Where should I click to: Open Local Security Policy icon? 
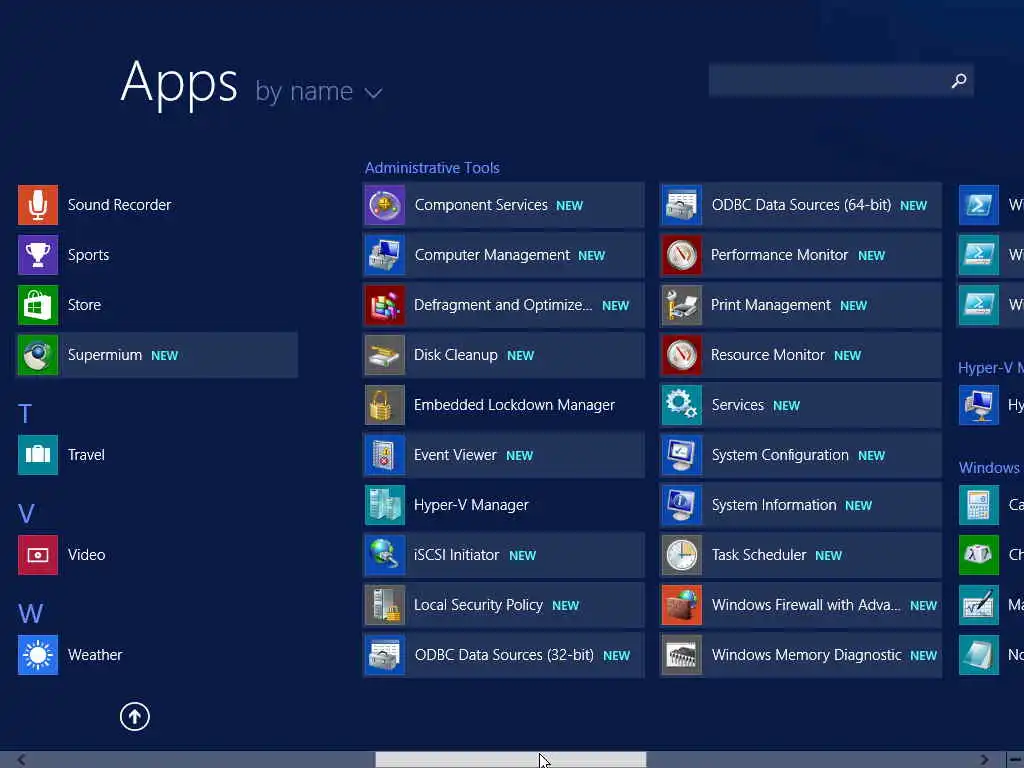[385, 605]
